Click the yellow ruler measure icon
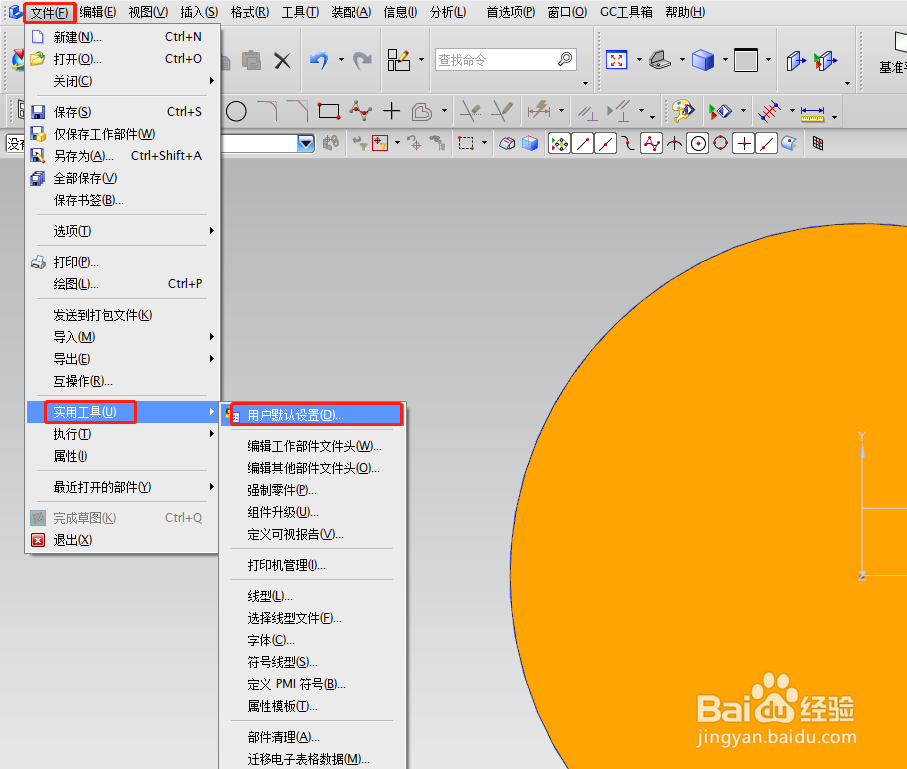 (812, 113)
